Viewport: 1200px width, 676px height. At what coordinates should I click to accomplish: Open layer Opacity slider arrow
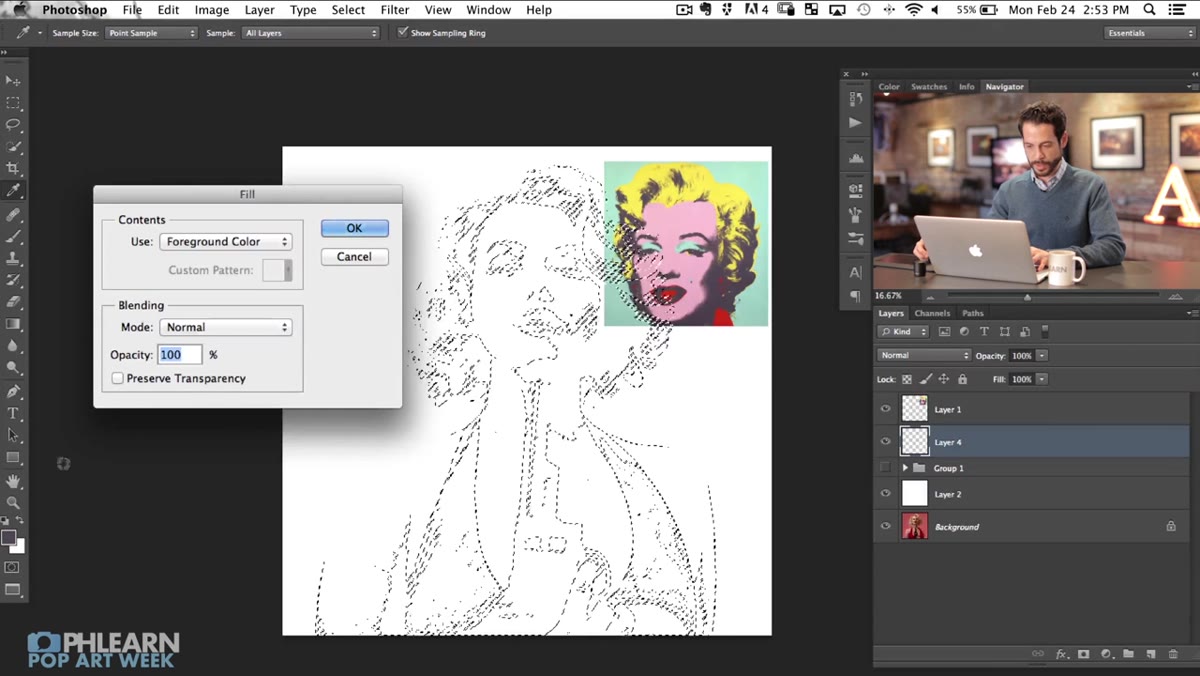pyautogui.click(x=1042, y=355)
